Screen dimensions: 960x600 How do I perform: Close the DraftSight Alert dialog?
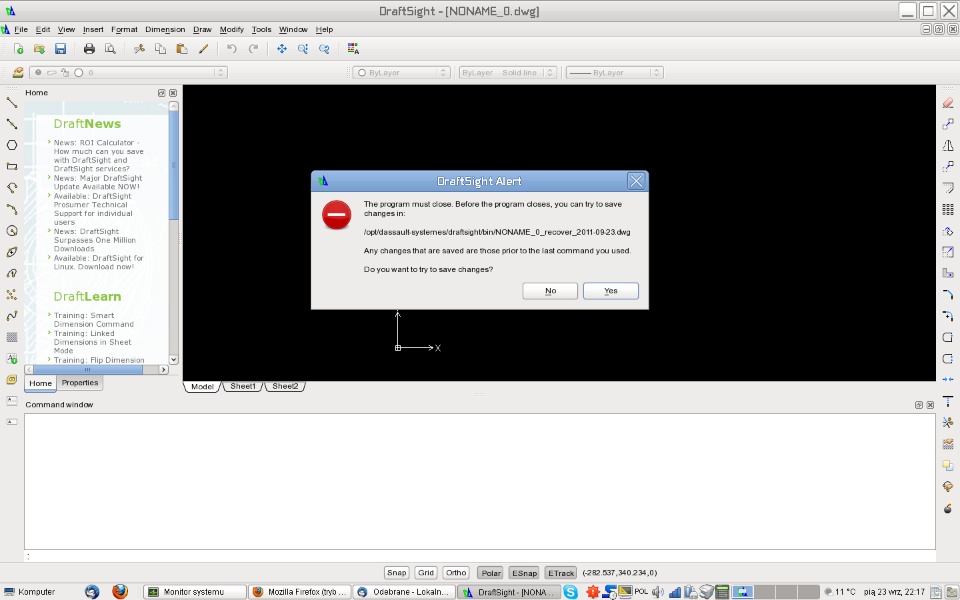pyautogui.click(x=636, y=181)
